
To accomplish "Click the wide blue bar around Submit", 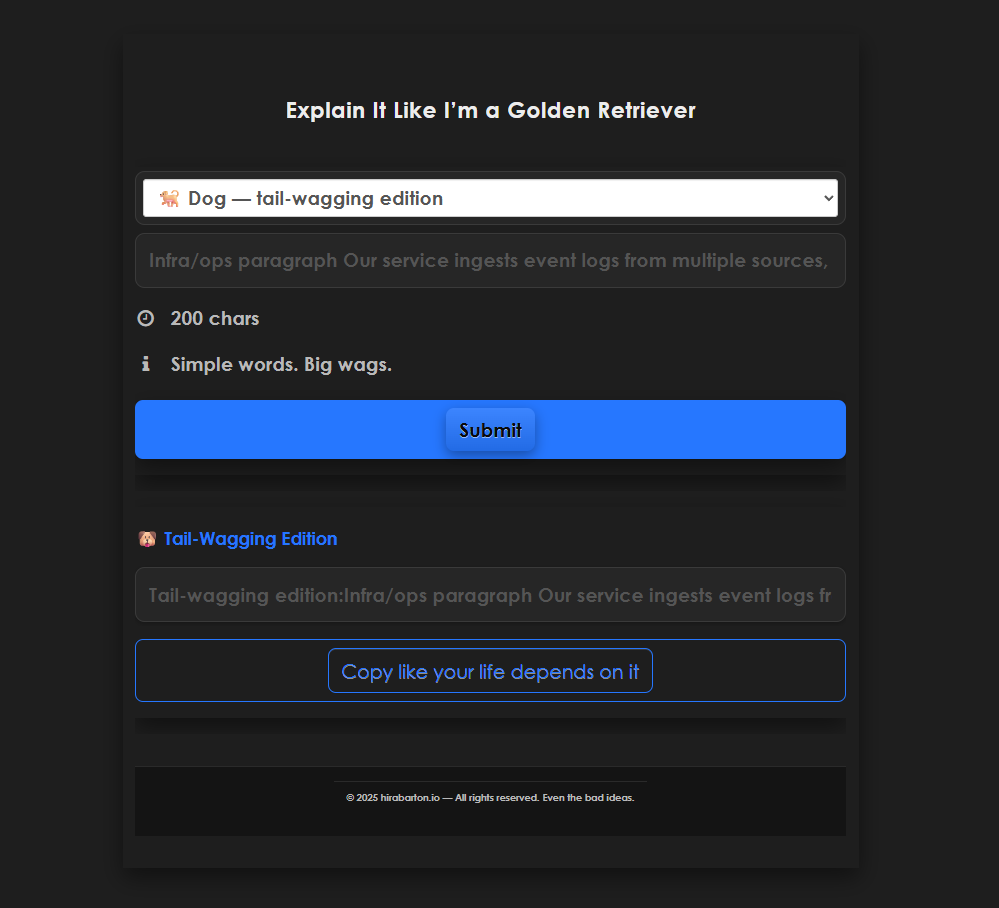I will tap(490, 429).
